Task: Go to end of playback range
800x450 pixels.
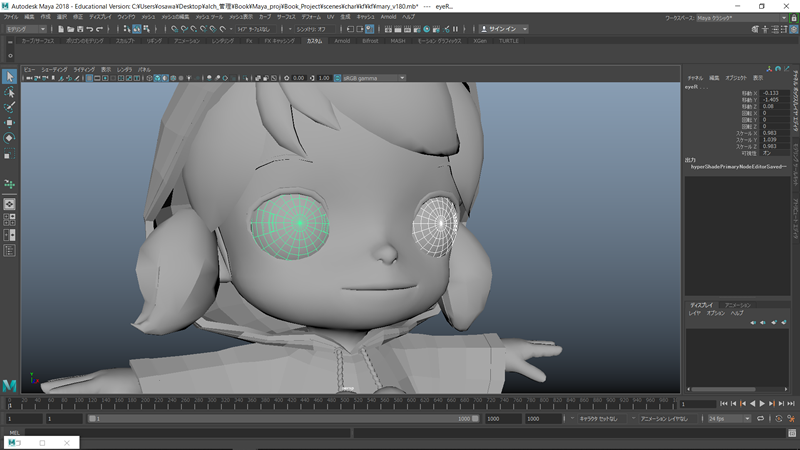Action: point(791,404)
